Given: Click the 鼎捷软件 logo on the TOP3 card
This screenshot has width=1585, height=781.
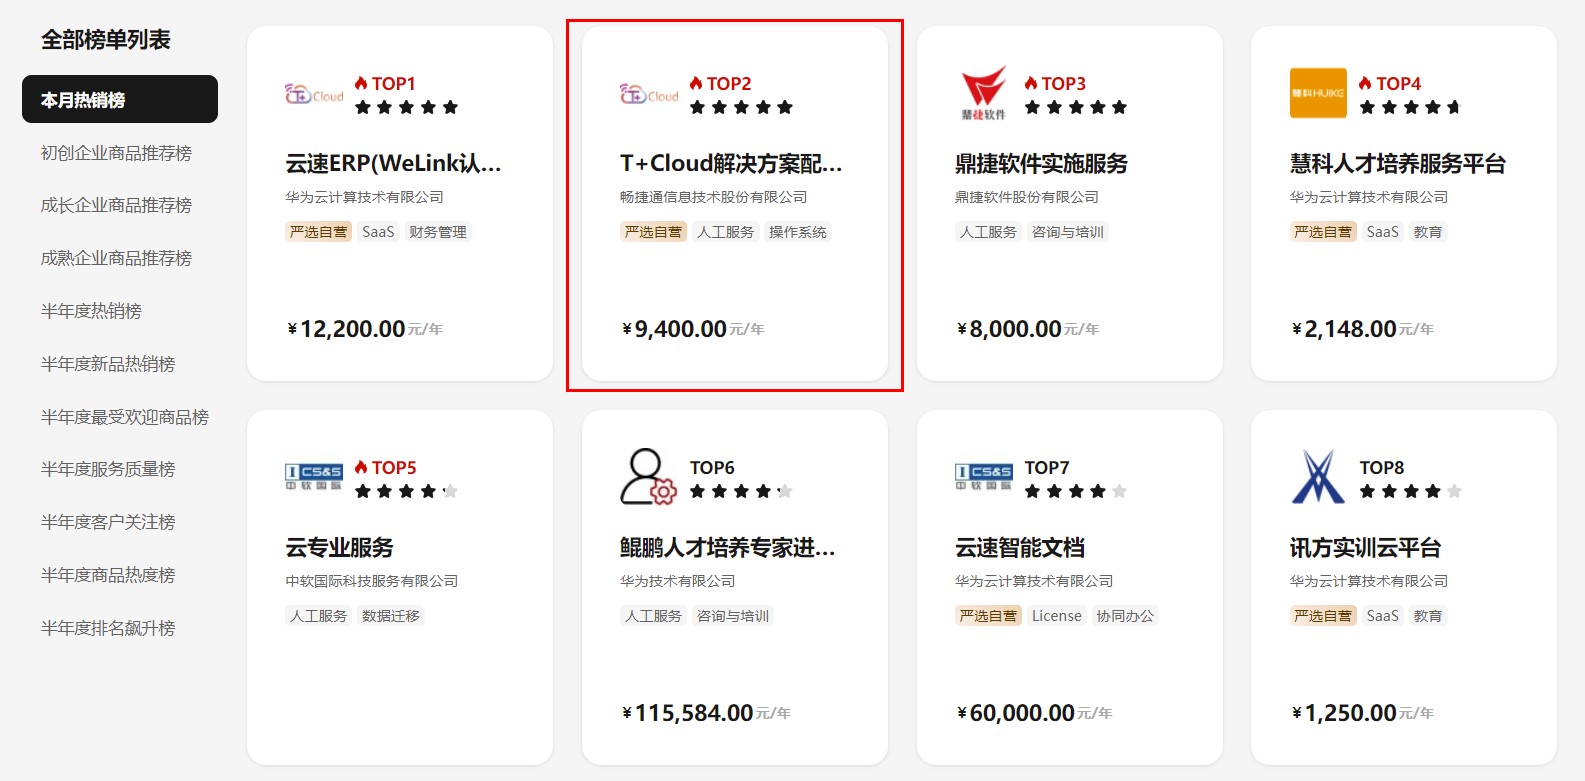Looking at the screenshot, I should click(983, 93).
